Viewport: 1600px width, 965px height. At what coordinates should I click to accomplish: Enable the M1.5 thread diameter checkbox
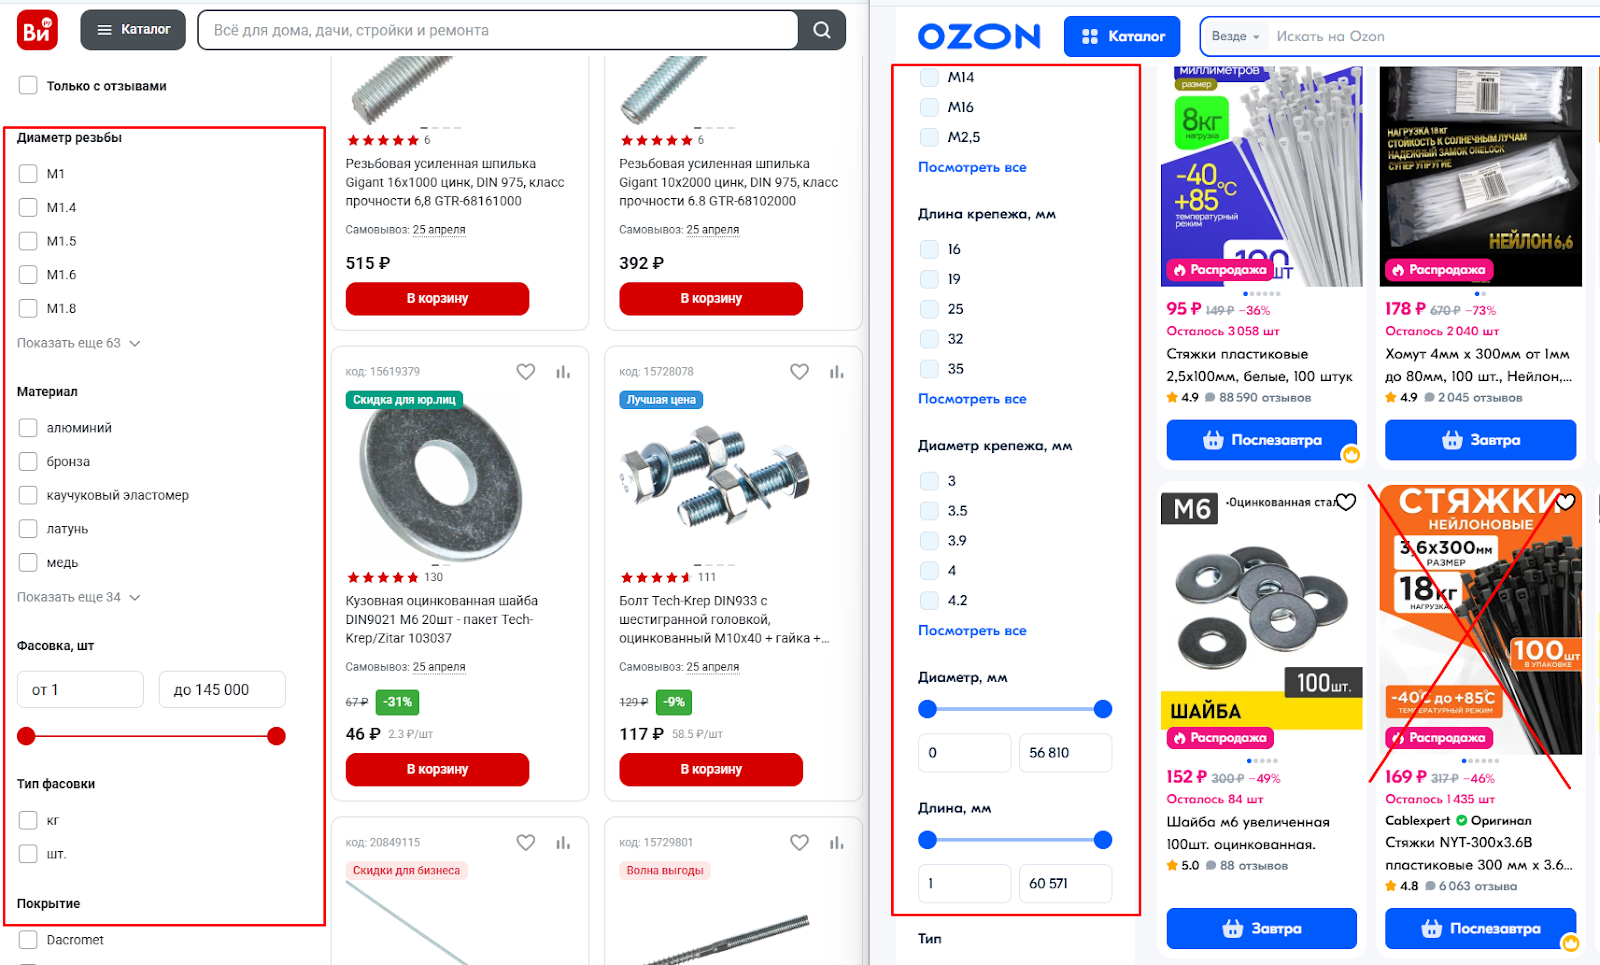tap(28, 241)
